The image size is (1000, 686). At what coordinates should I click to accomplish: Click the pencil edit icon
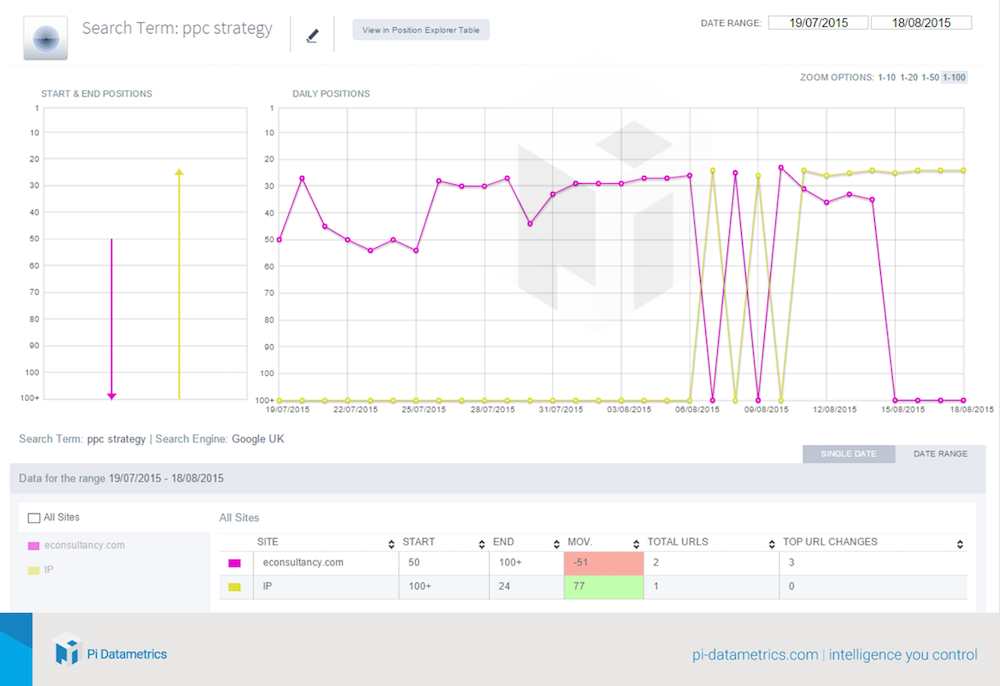(x=312, y=36)
